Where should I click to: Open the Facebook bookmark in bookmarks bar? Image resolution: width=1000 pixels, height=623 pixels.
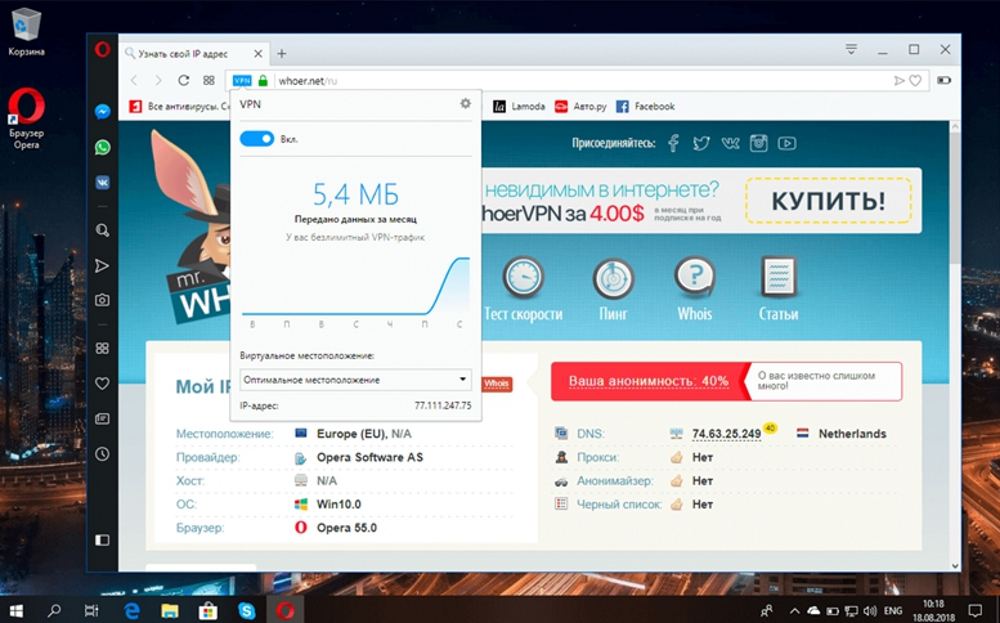click(x=645, y=106)
